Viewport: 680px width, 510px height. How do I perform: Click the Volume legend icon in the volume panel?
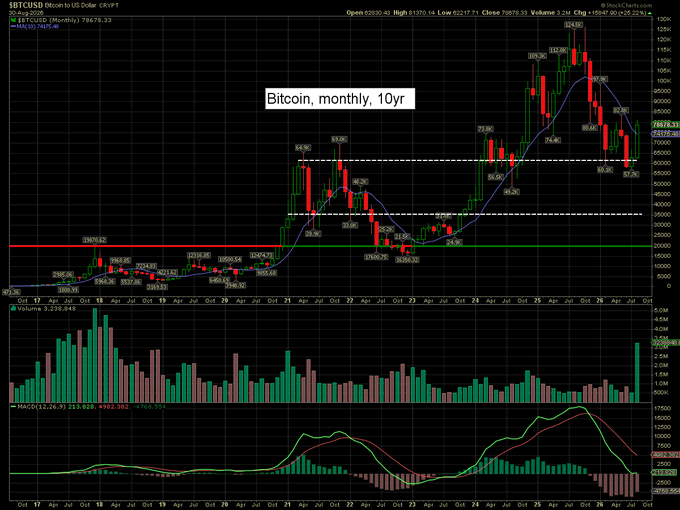pos(13,309)
